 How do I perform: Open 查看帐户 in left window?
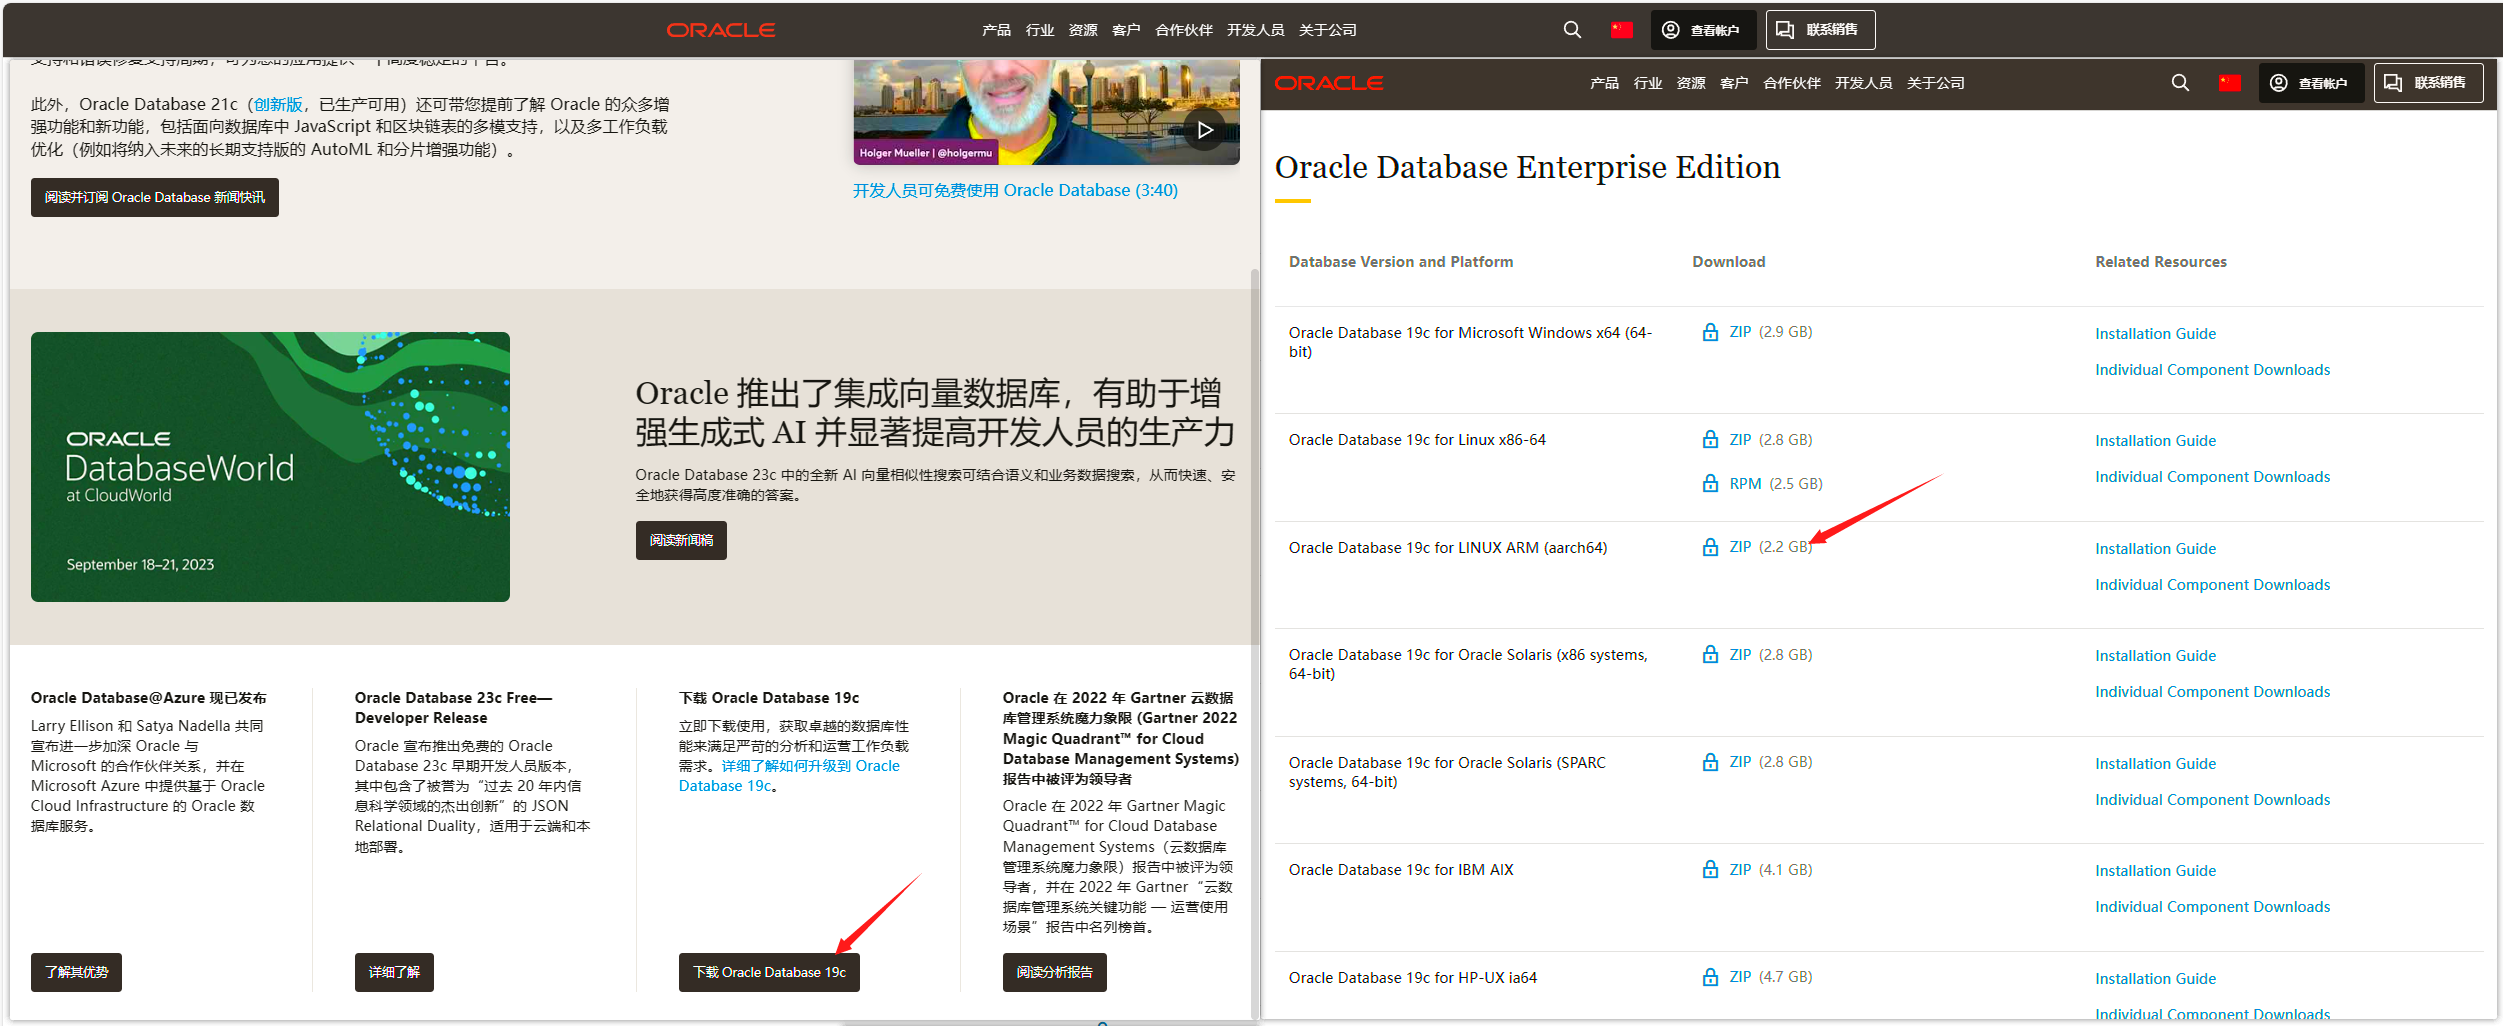[1703, 30]
